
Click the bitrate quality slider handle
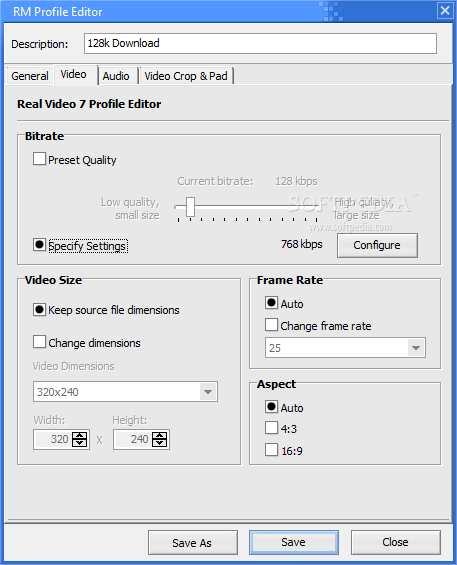(x=190, y=207)
